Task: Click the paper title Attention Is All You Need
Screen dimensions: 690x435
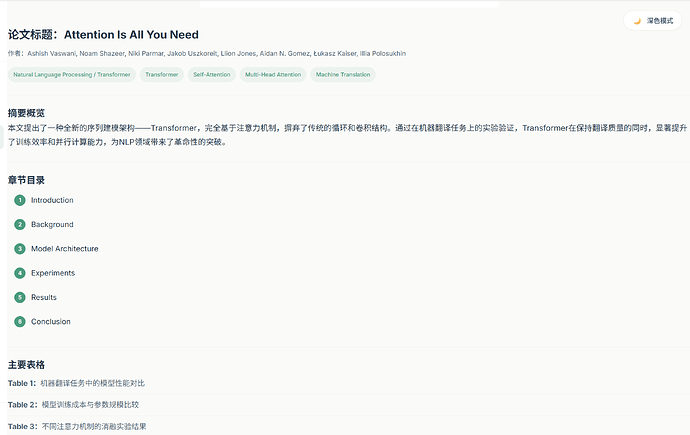Action: tap(131, 34)
